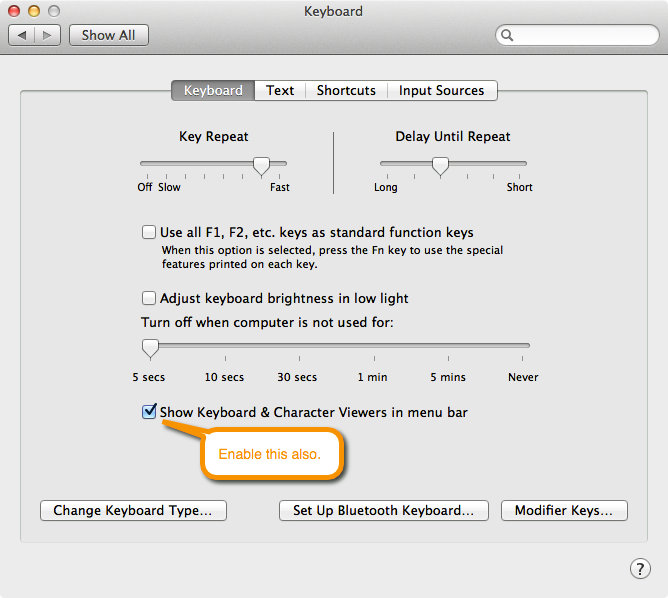Open the Shortcuts tab
Viewport: 668px width, 598px height.
pyautogui.click(x=346, y=90)
